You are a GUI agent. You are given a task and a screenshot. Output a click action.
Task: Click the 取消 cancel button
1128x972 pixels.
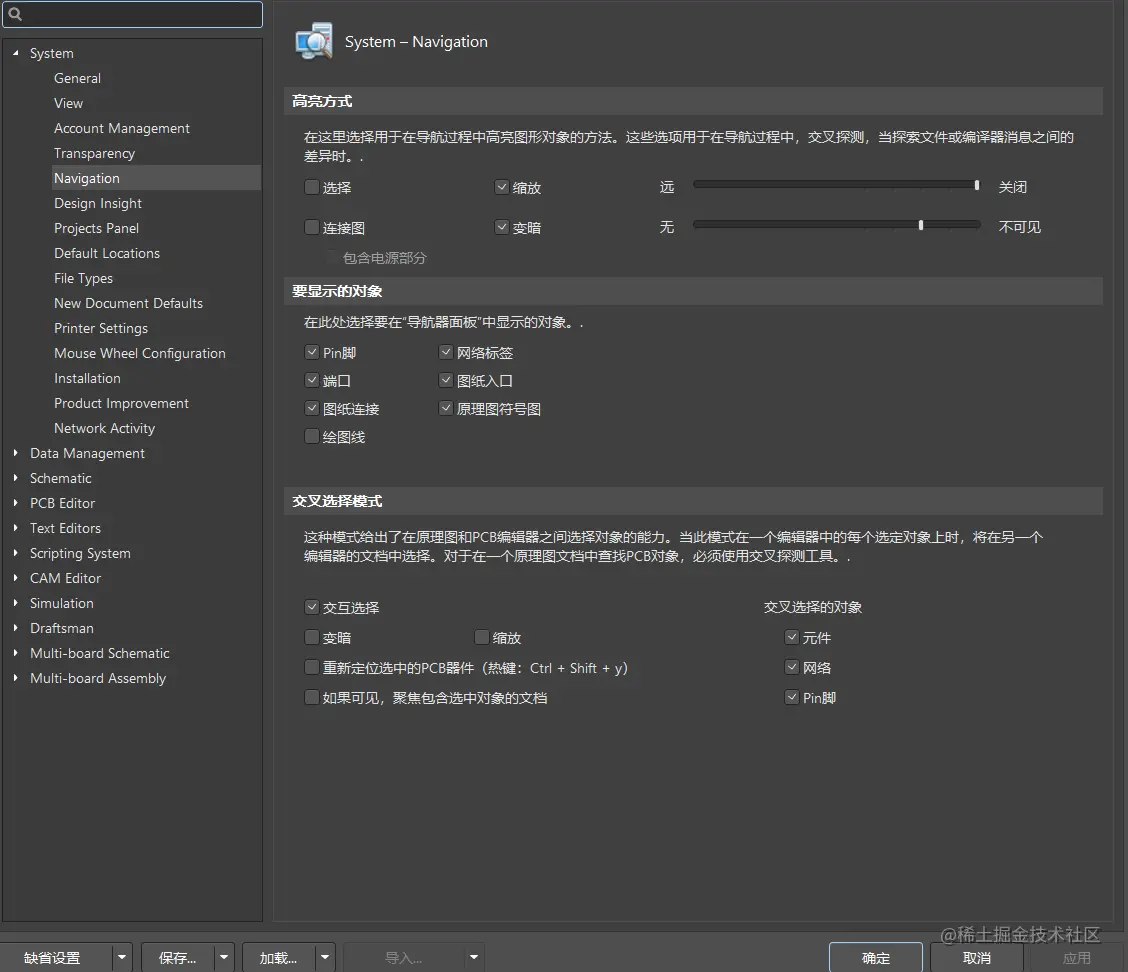point(977,958)
